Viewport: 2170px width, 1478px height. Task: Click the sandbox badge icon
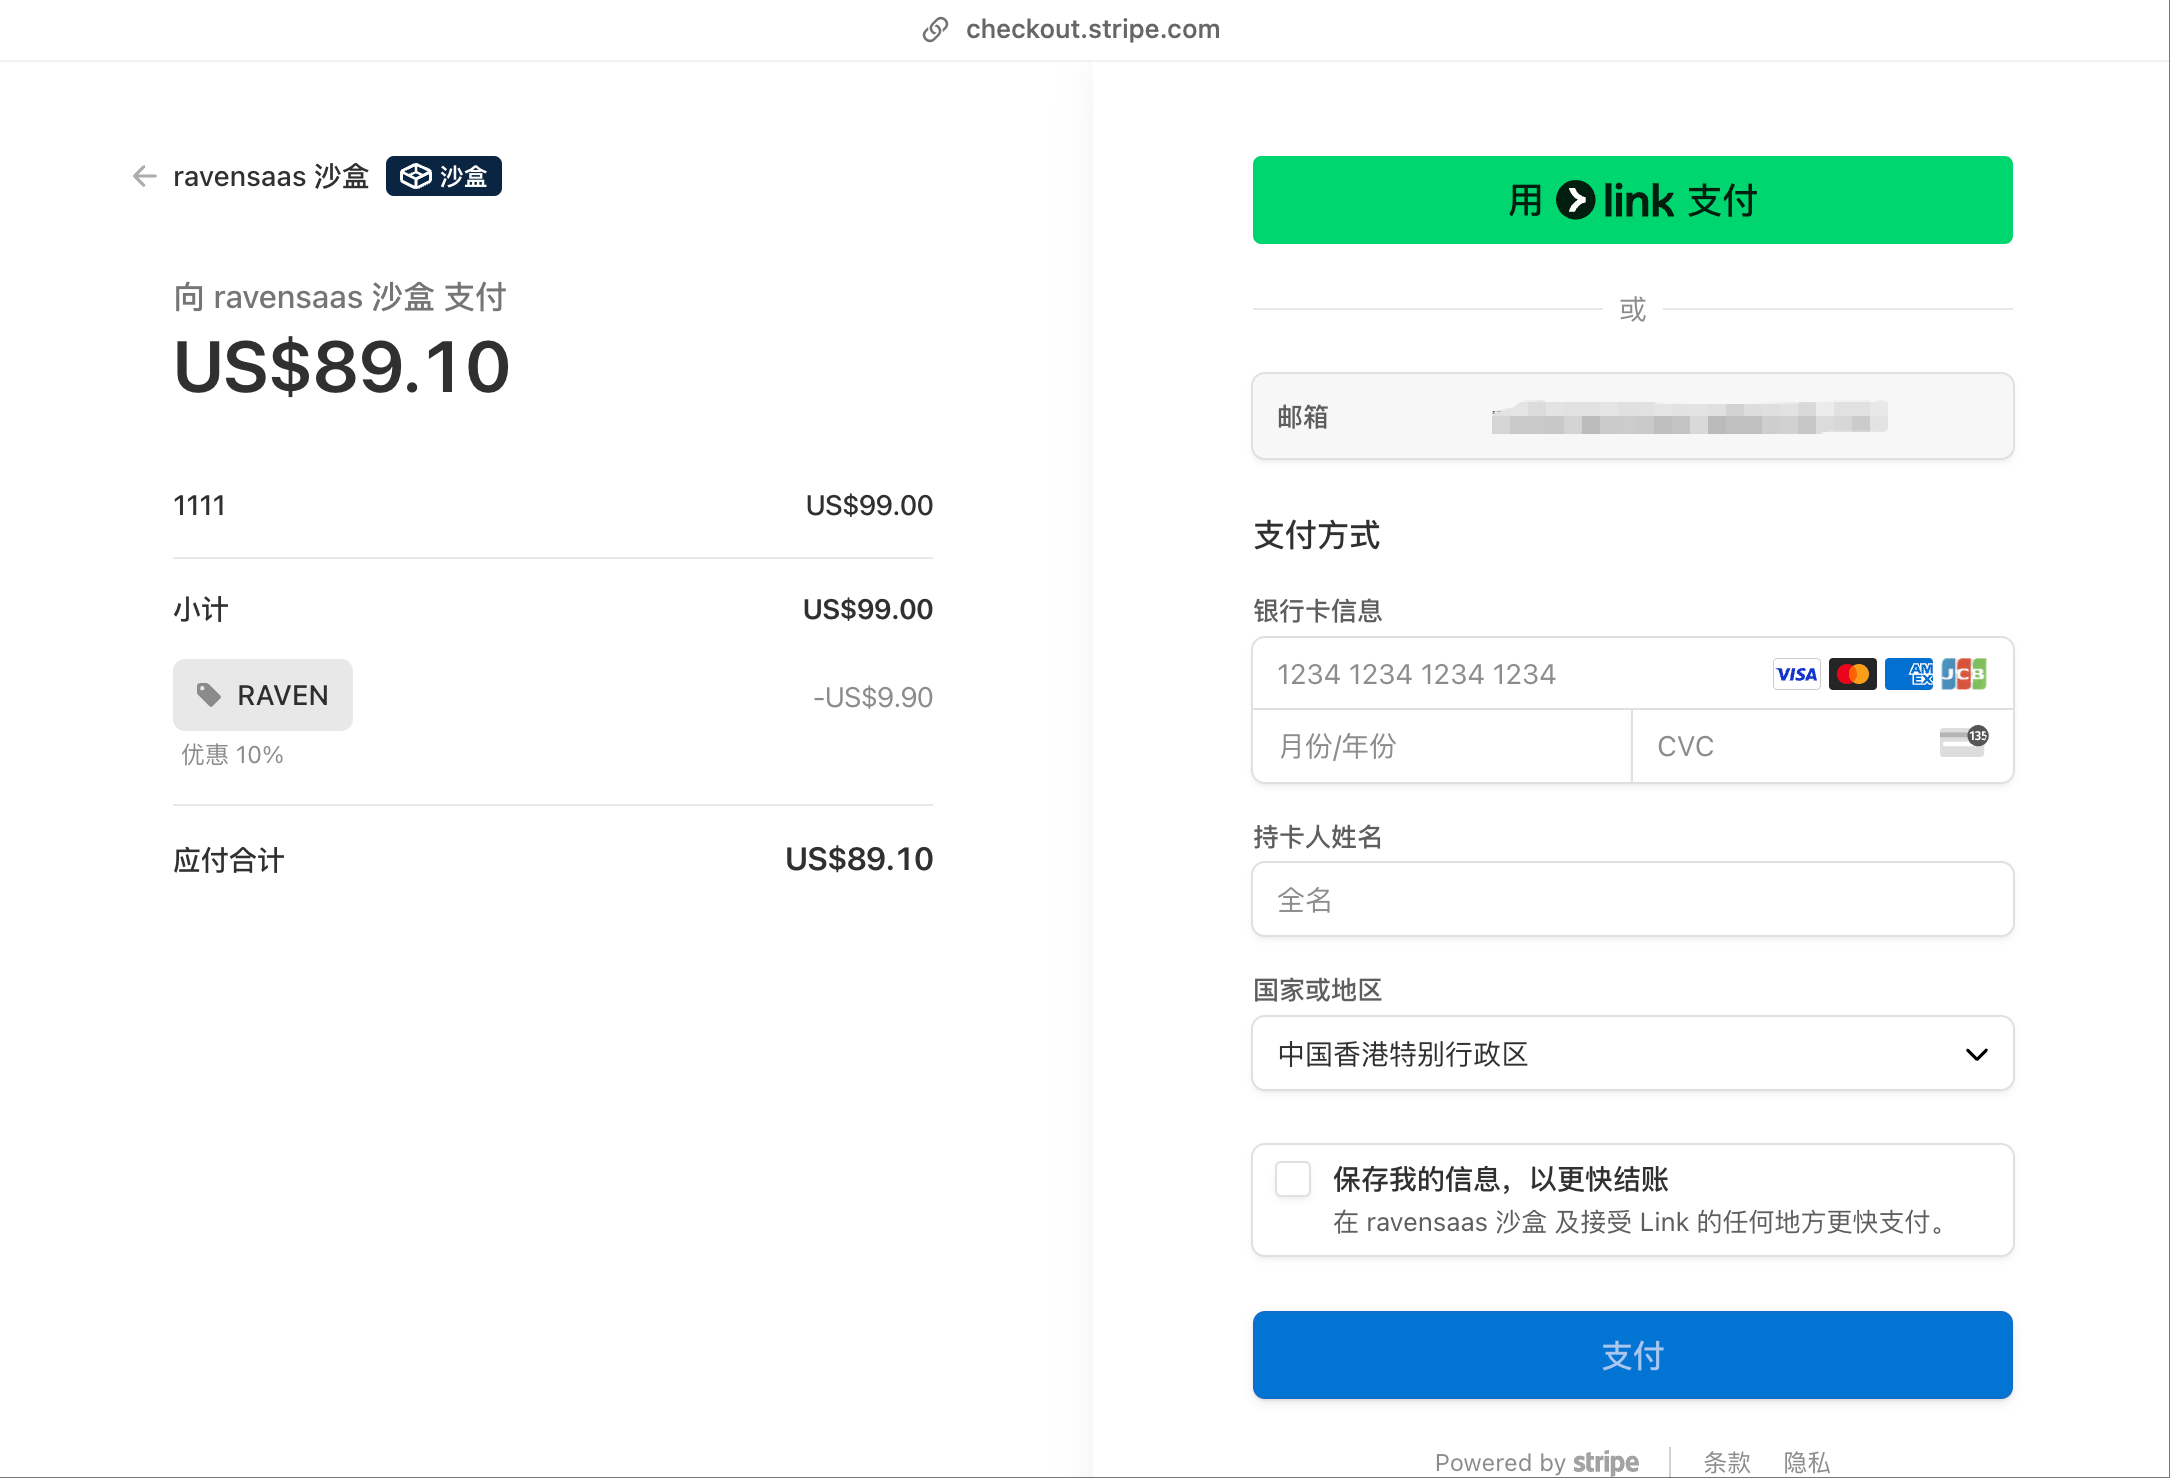tap(416, 176)
